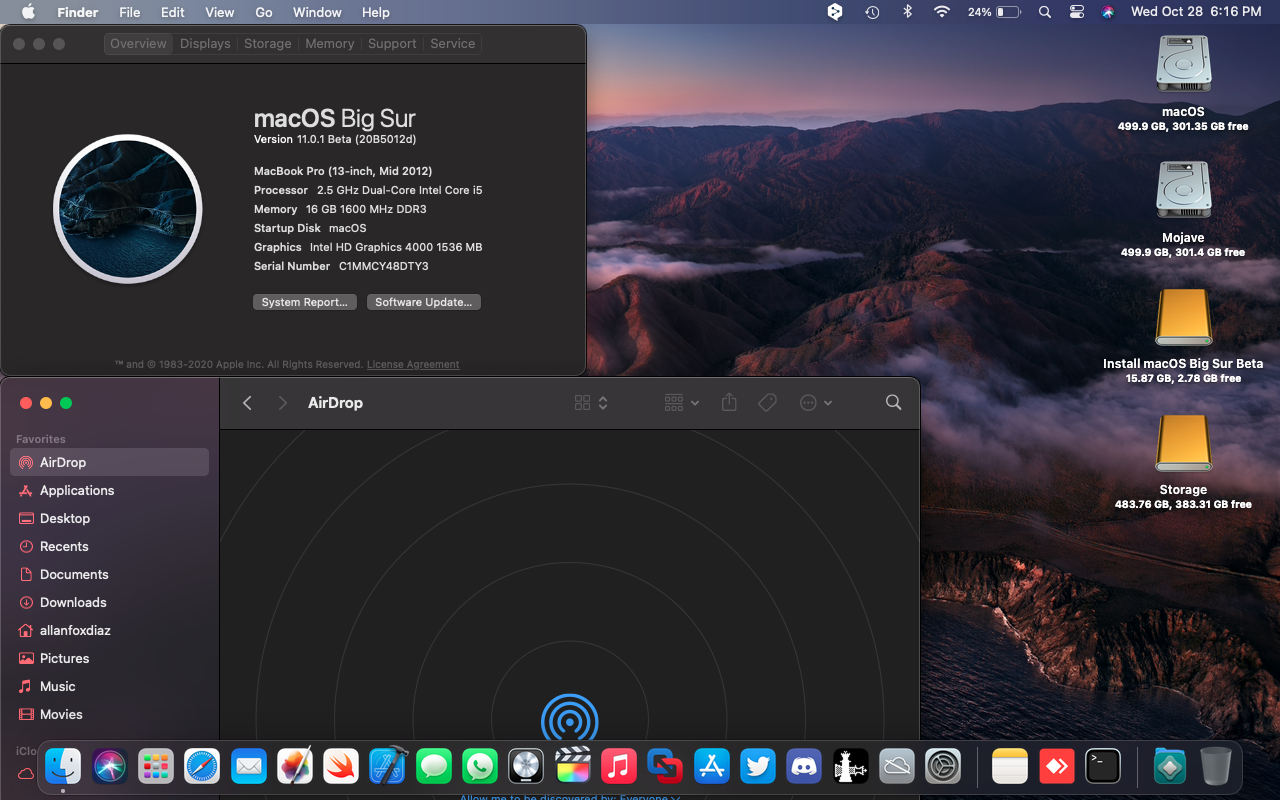Switch to the Storage tab
The width and height of the screenshot is (1280, 800).
point(268,44)
